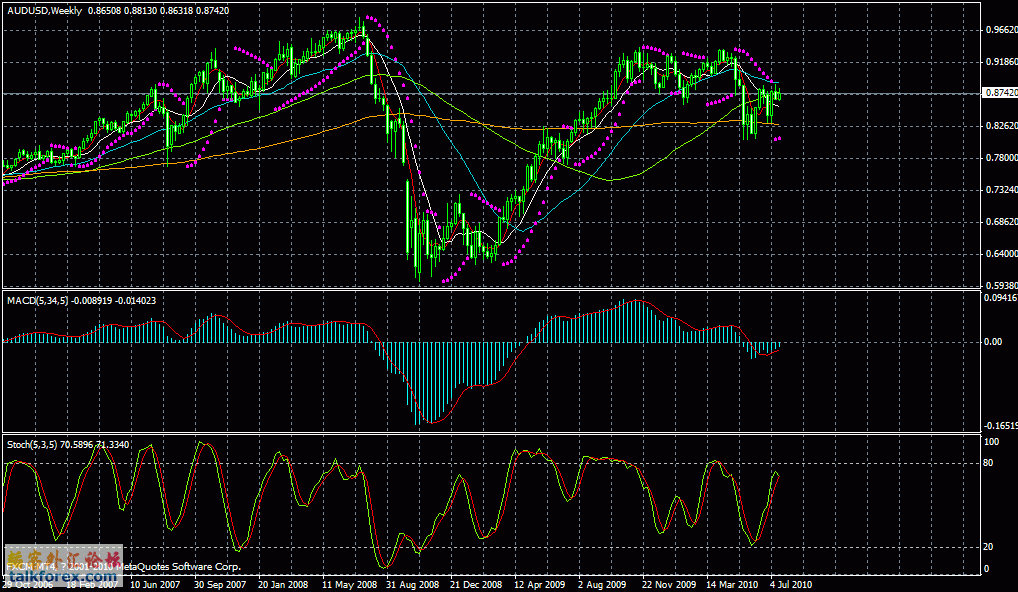The width and height of the screenshot is (1018, 592).
Task: Click the 11 May 2008 date label
Action: 348,584
